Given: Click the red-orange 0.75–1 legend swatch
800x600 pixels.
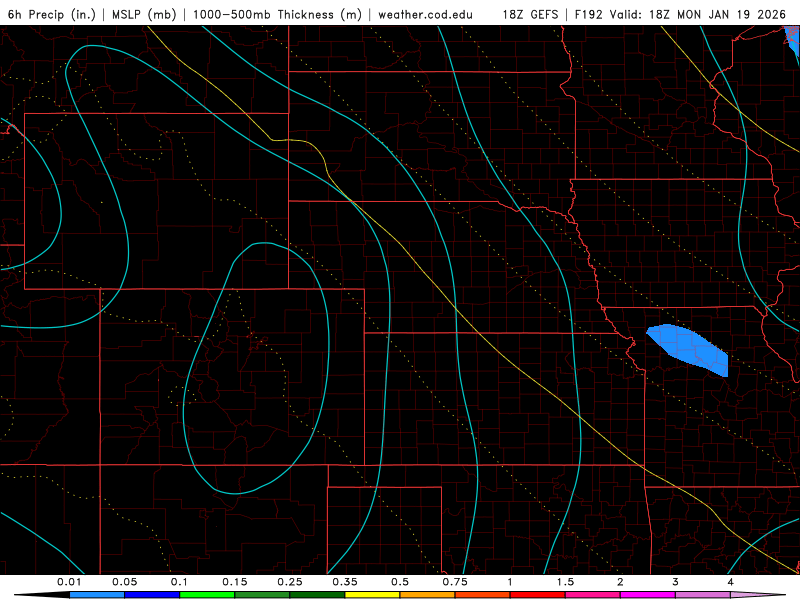Looking at the screenshot, I should pyautogui.click(x=483, y=595).
